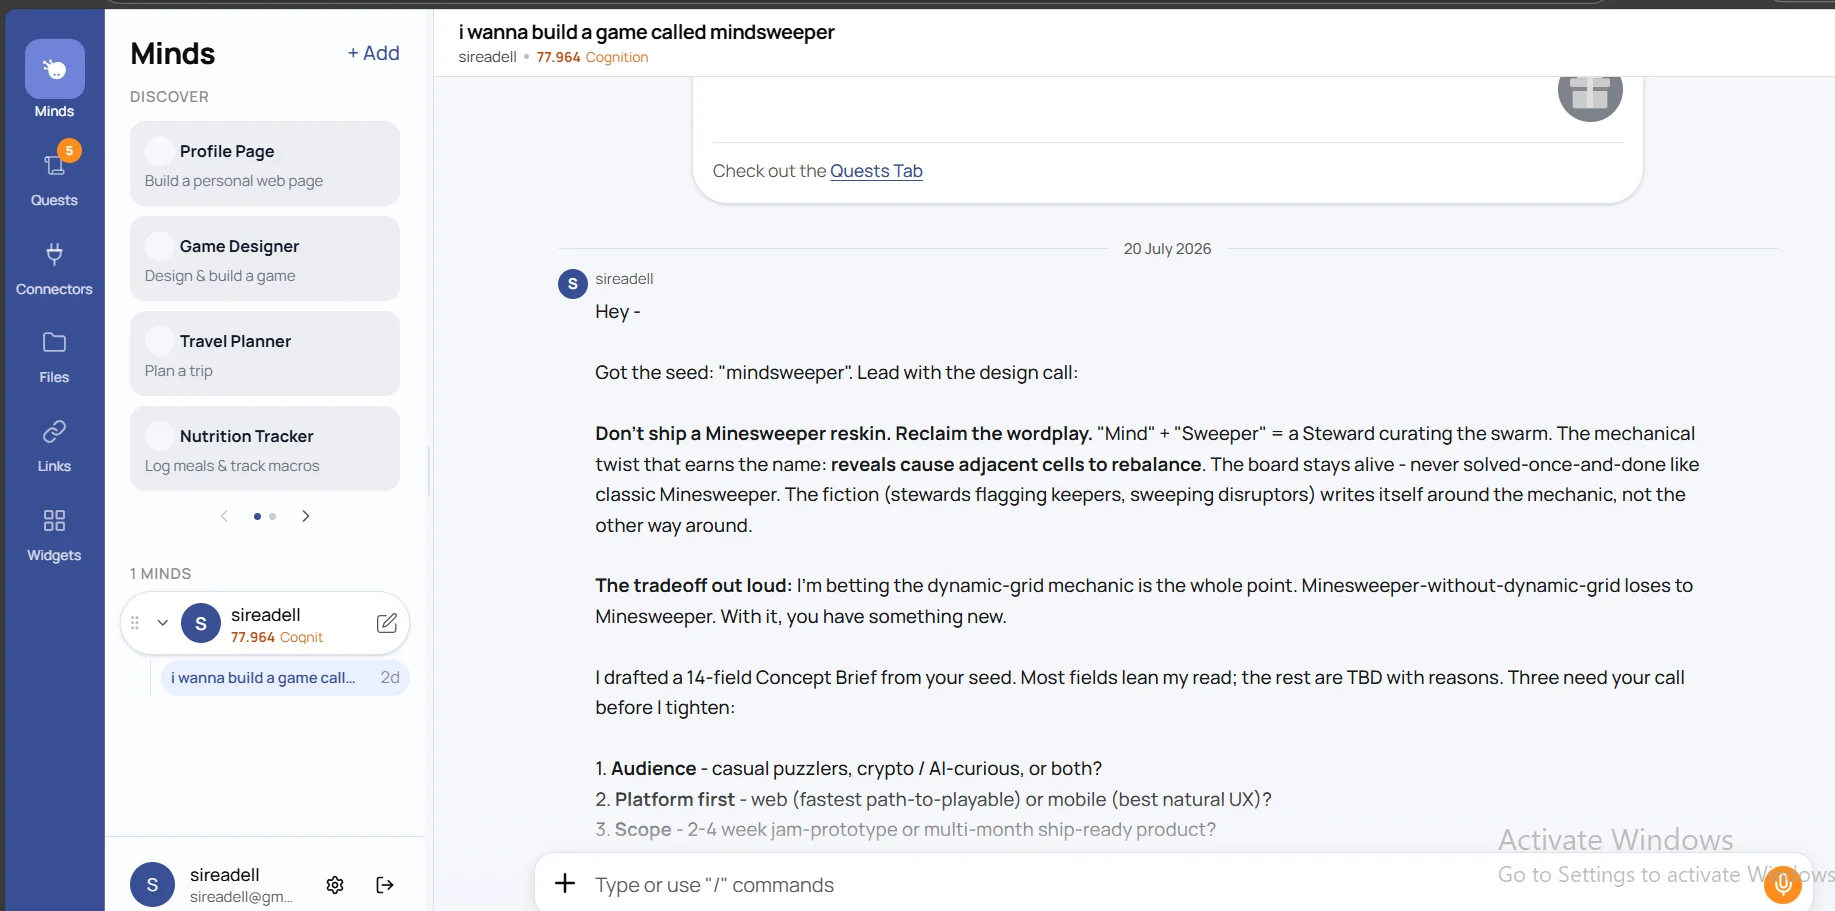1835x911 pixels.
Task: Click the gift box icon in message card
Action: [x=1590, y=93]
